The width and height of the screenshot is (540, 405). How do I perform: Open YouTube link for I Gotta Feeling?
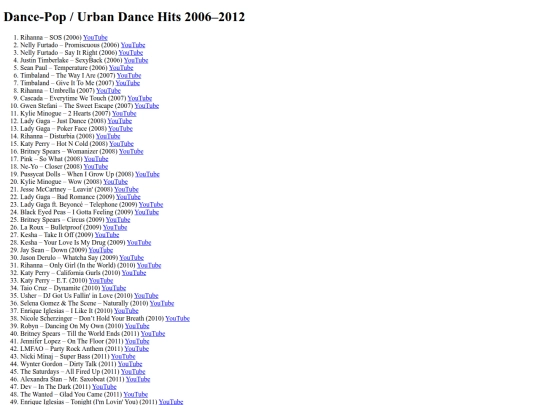tap(147, 212)
